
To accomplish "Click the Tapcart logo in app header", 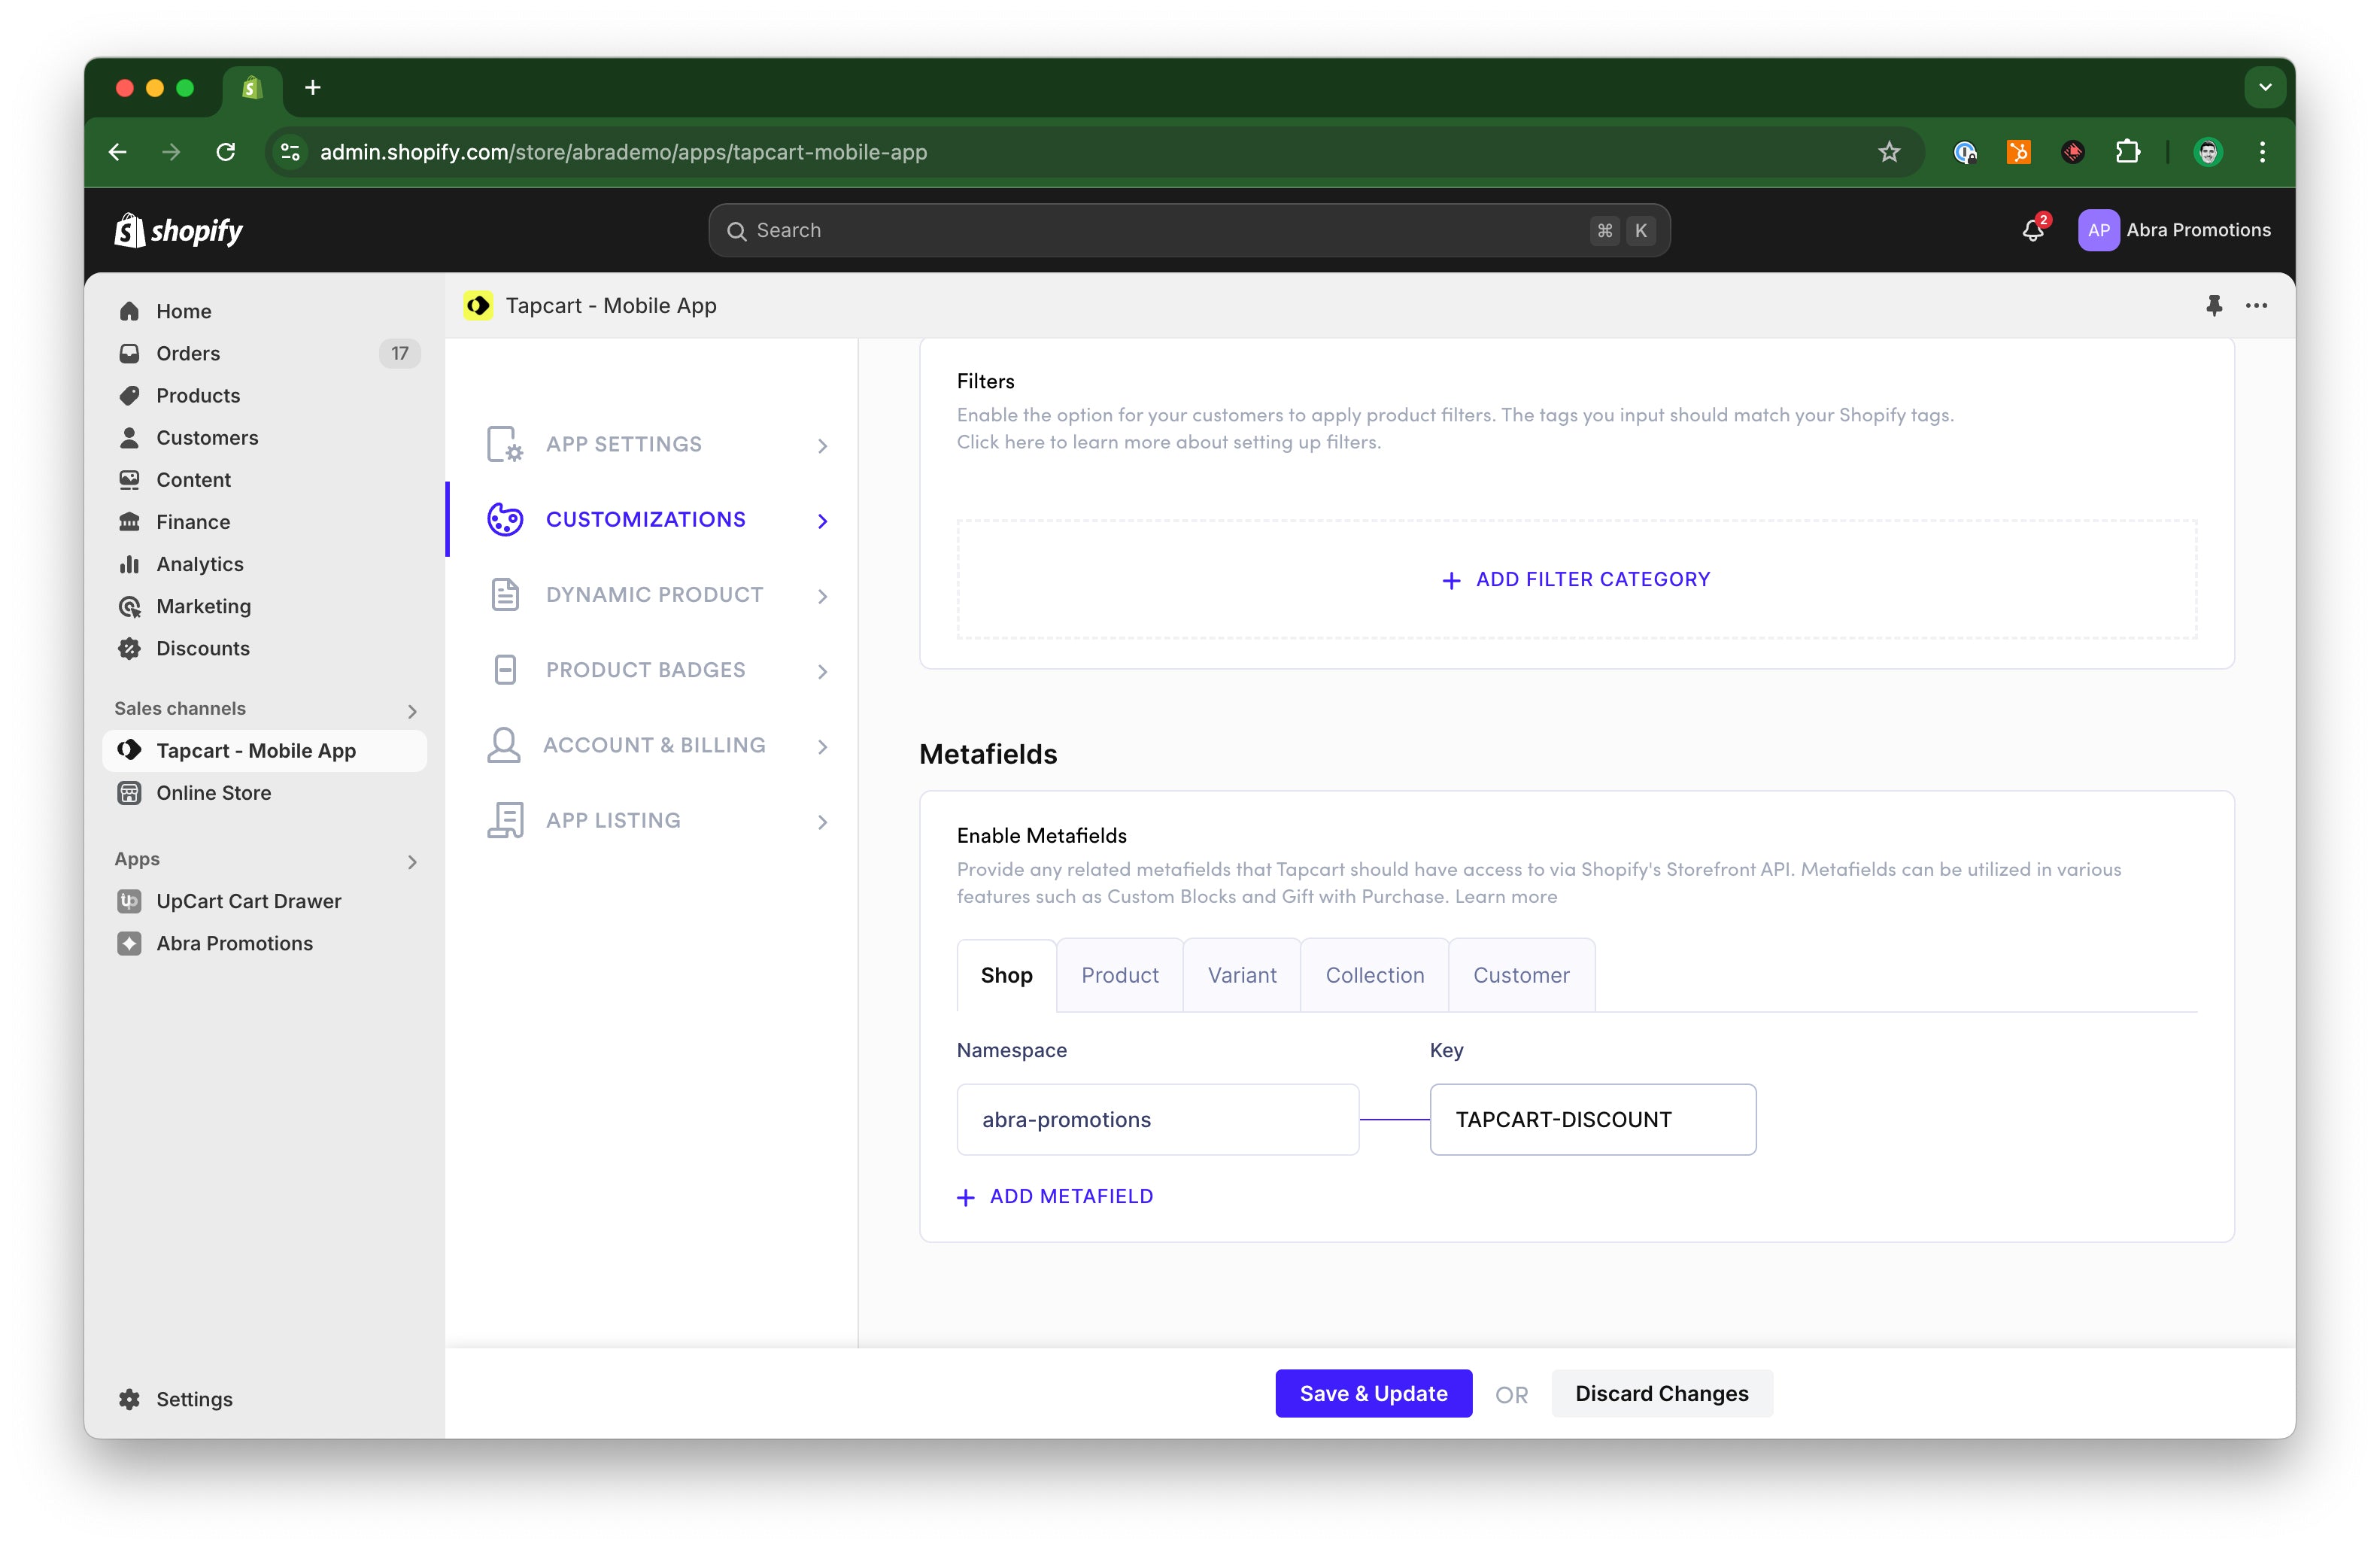I will (x=478, y=305).
